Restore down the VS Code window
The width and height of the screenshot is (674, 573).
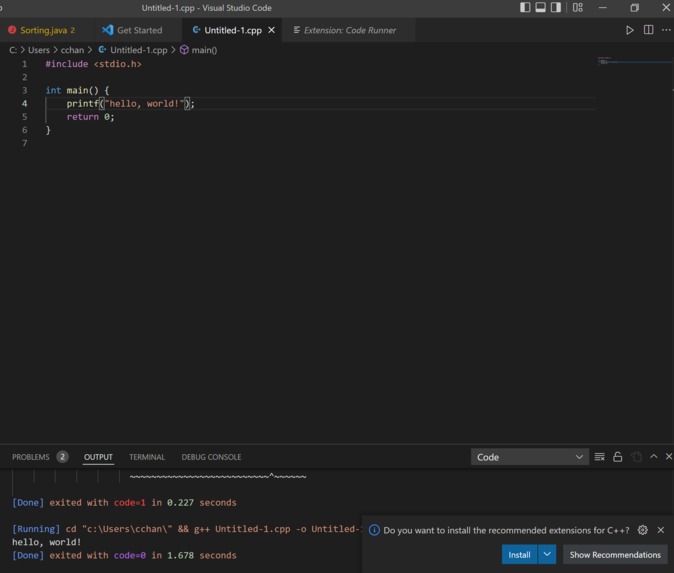click(634, 7)
